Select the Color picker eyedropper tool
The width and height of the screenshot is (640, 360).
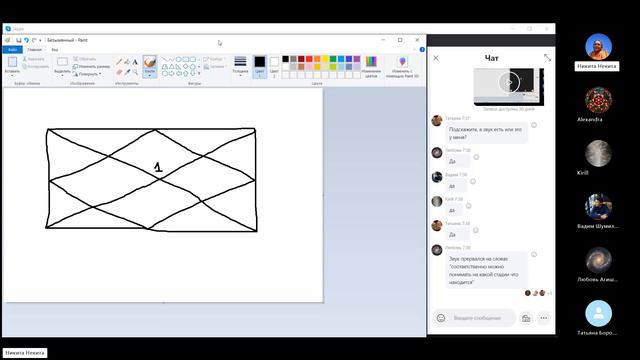tap(127, 72)
